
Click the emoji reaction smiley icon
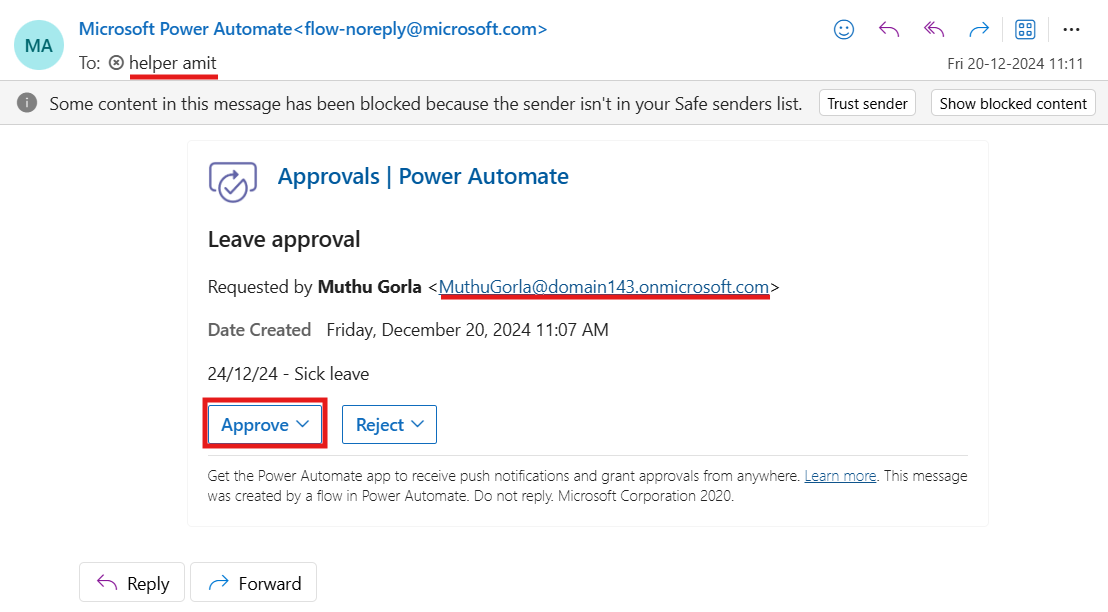point(844,29)
